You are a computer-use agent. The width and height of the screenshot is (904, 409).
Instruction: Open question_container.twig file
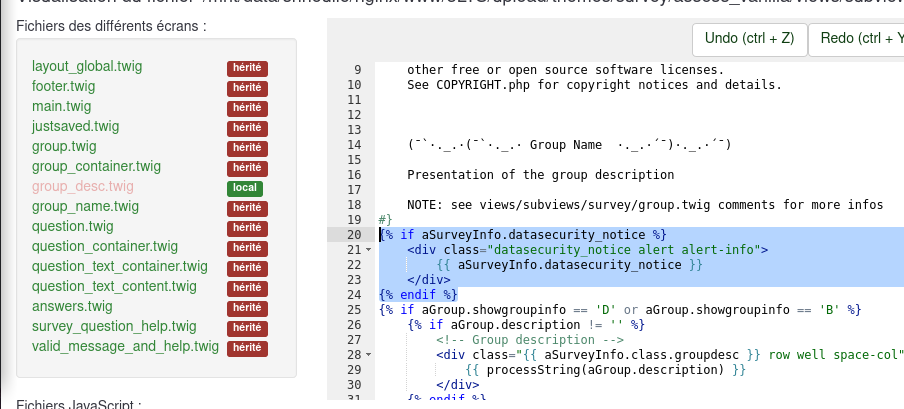pyautogui.click(x=105, y=247)
